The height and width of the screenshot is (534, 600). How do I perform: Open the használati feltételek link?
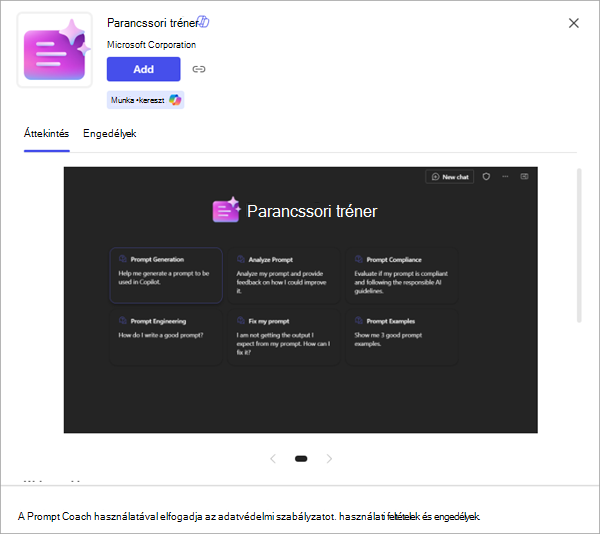[x=379, y=516]
